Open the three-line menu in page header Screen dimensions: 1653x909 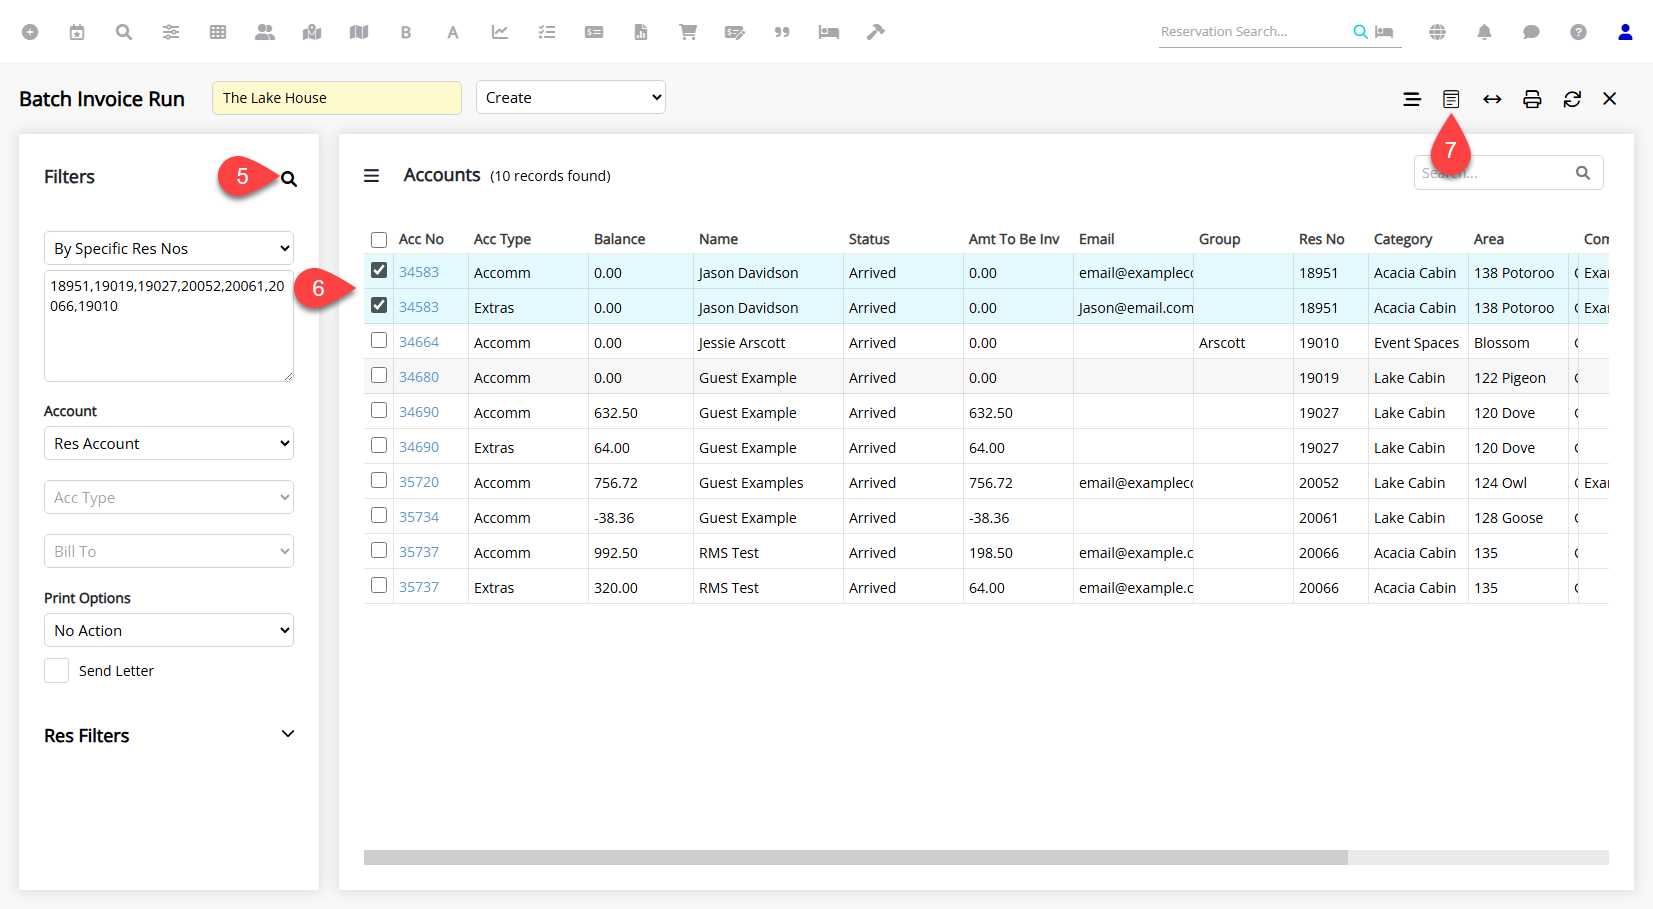tap(1412, 99)
